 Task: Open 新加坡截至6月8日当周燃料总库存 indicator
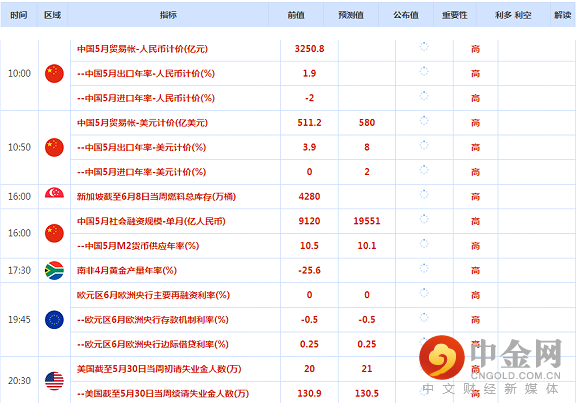[x=156, y=197]
